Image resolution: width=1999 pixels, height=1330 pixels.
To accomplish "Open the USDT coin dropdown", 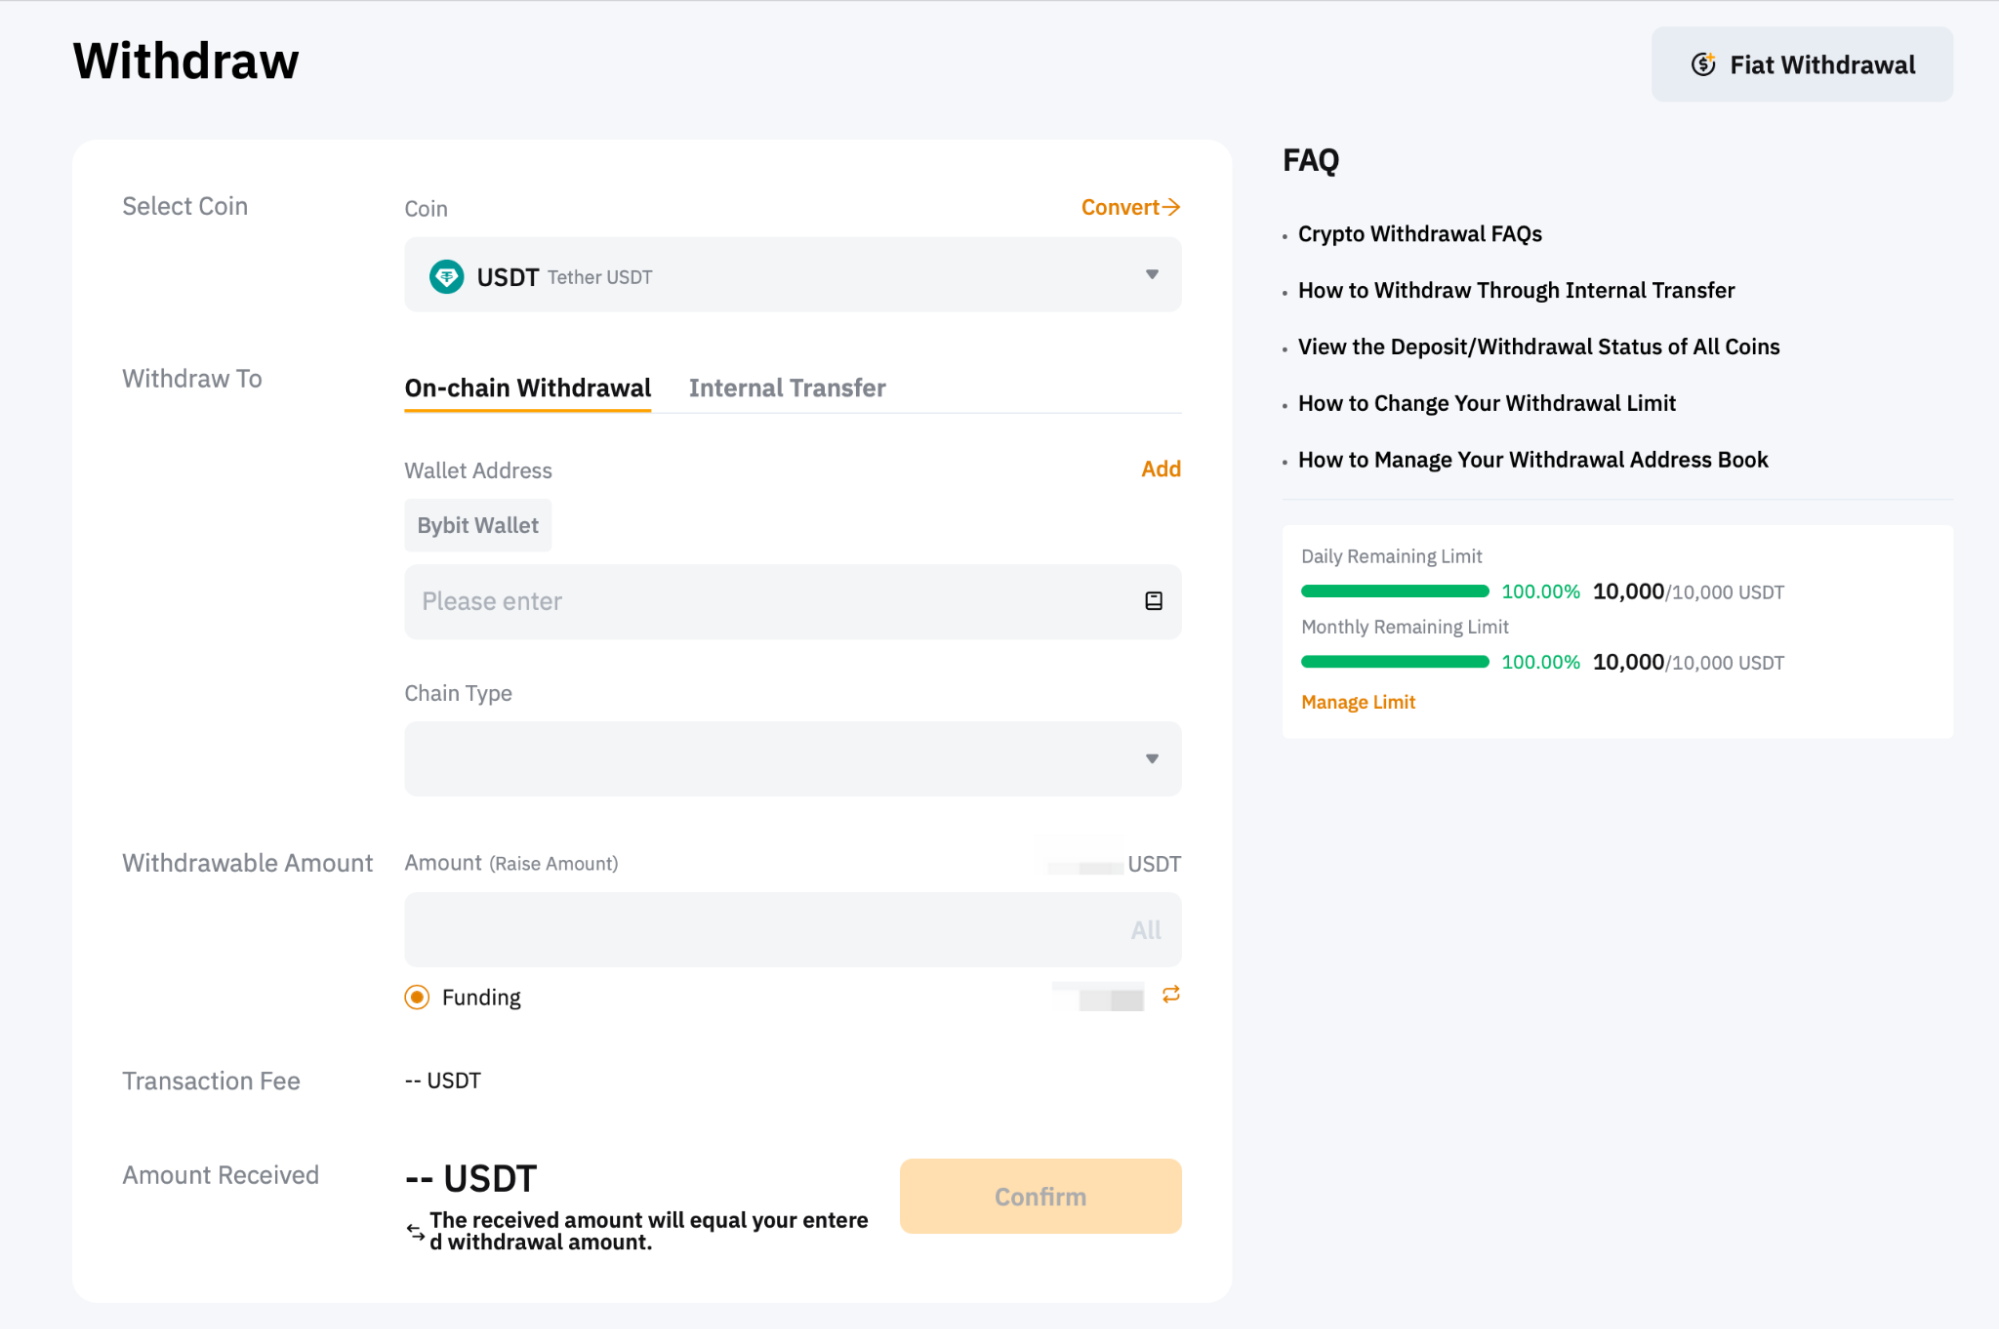I will [x=792, y=275].
